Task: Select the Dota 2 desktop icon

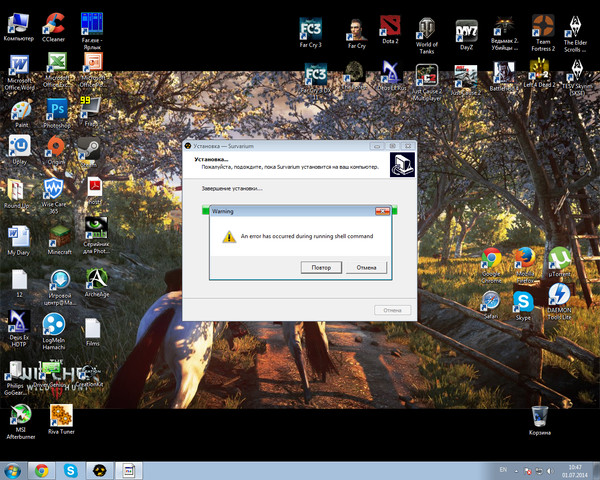Action: click(x=390, y=29)
